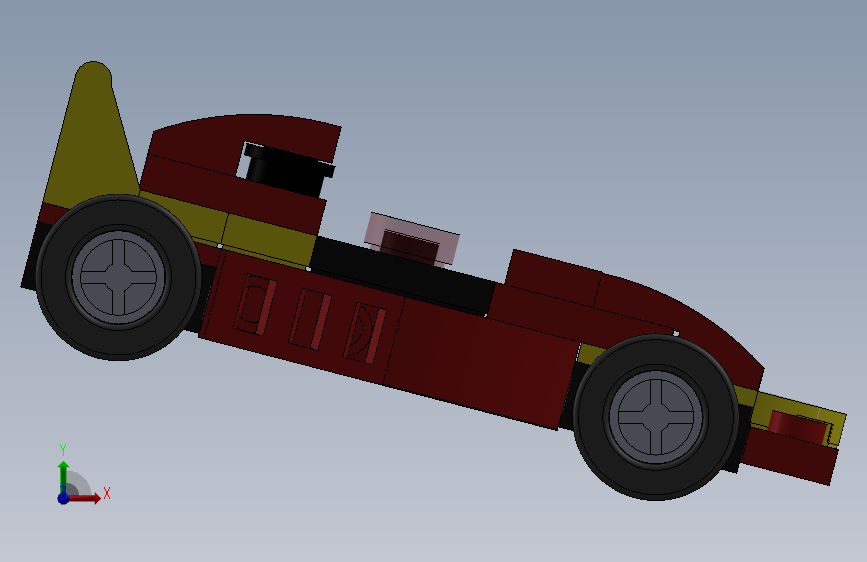Select the translucent pink windshield piece
The height and width of the screenshot is (562, 867).
[x=412, y=239]
